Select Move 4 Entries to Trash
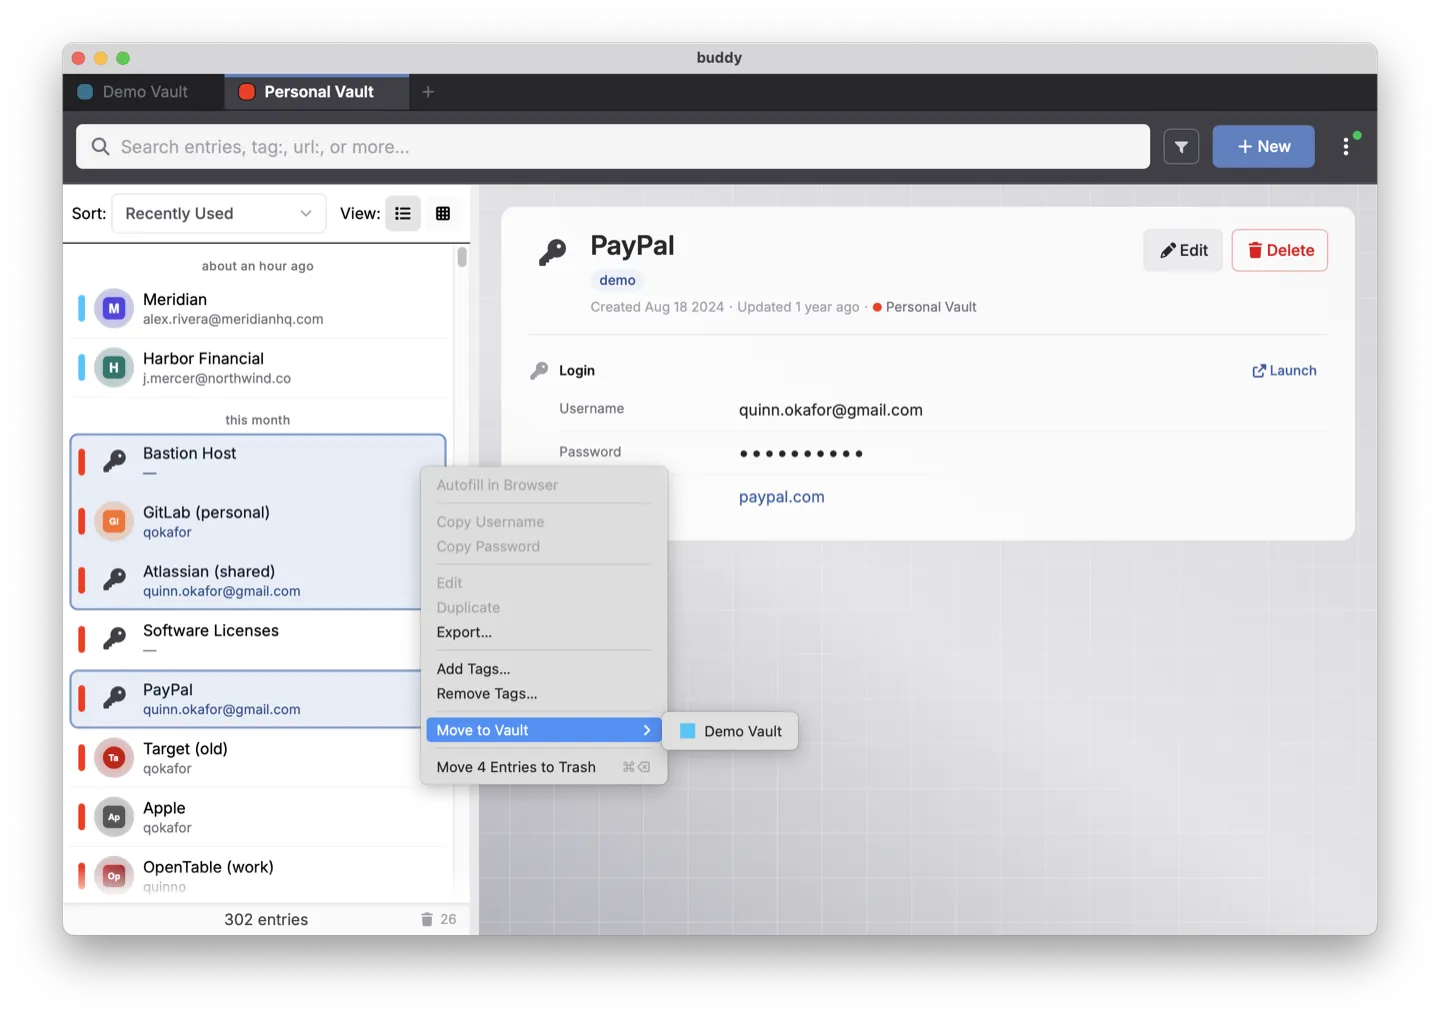Viewport: 1440px width, 1018px height. pyautogui.click(x=544, y=767)
